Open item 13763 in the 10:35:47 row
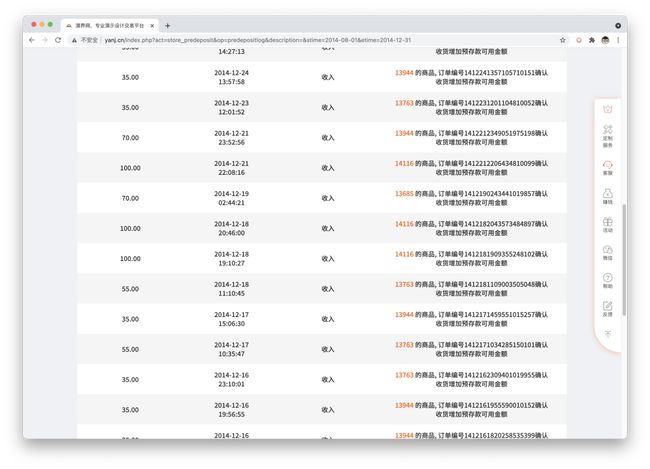 [x=404, y=345]
